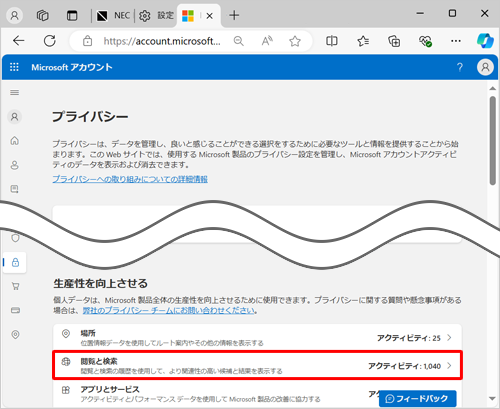The width and height of the screenshot is (500, 409).
Task: Click the アクティビティ: 25 value
Action: click(409, 338)
